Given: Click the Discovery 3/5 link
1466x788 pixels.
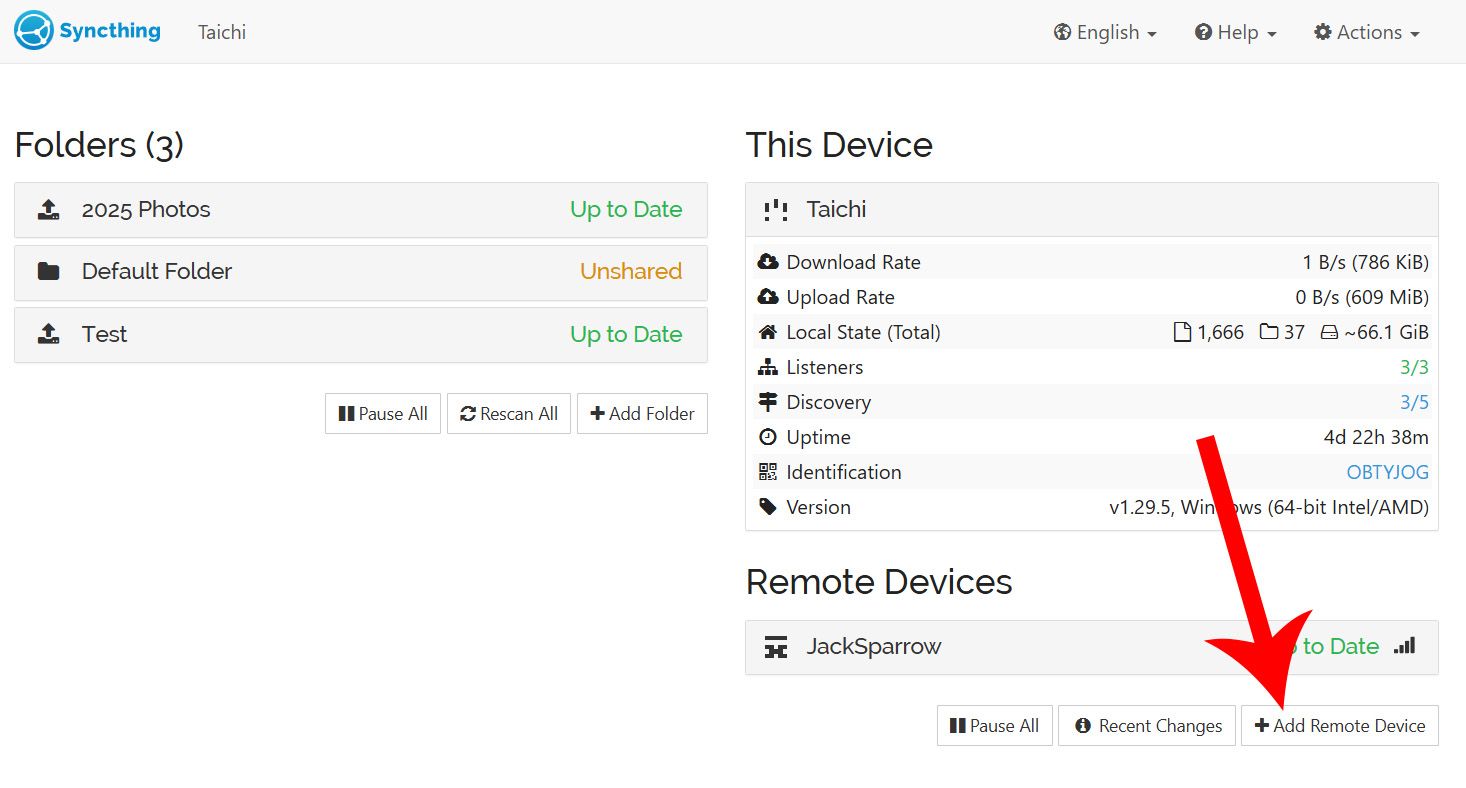Looking at the screenshot, I should pyautogui.click(x=1414, y=402).
